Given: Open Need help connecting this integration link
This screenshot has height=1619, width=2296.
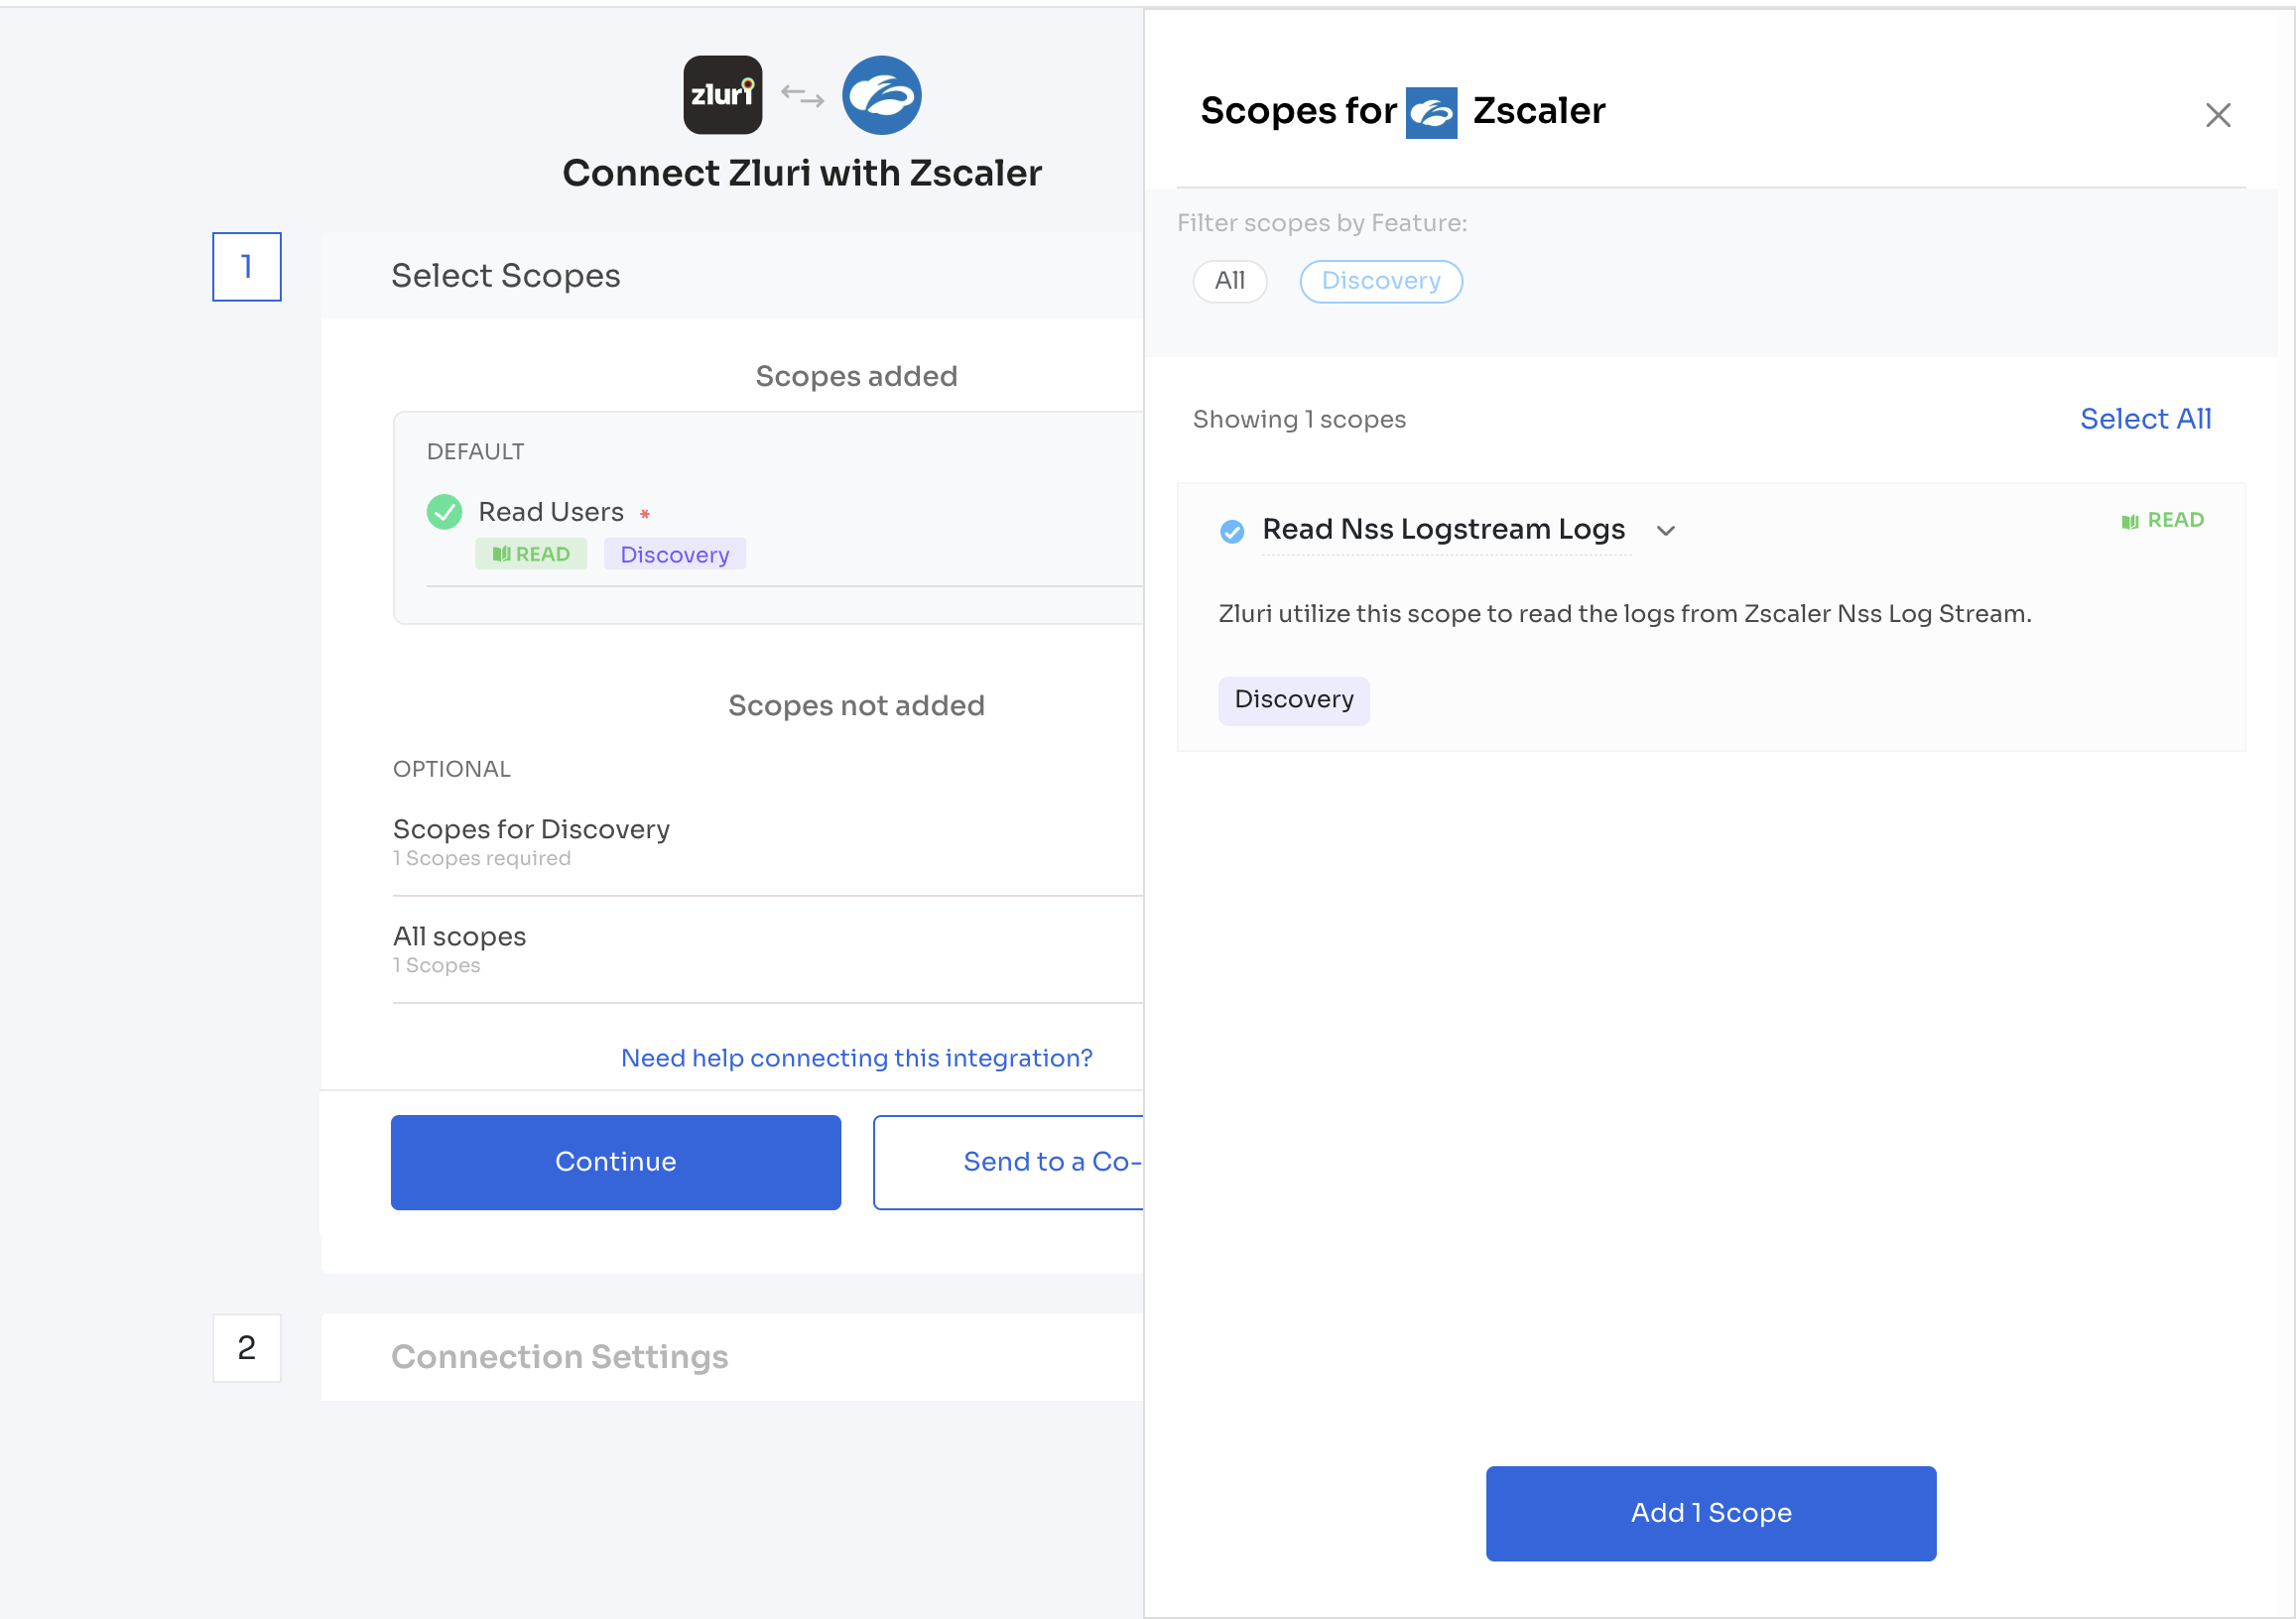Looking at the screenshot, I should tap(856, 1058).
